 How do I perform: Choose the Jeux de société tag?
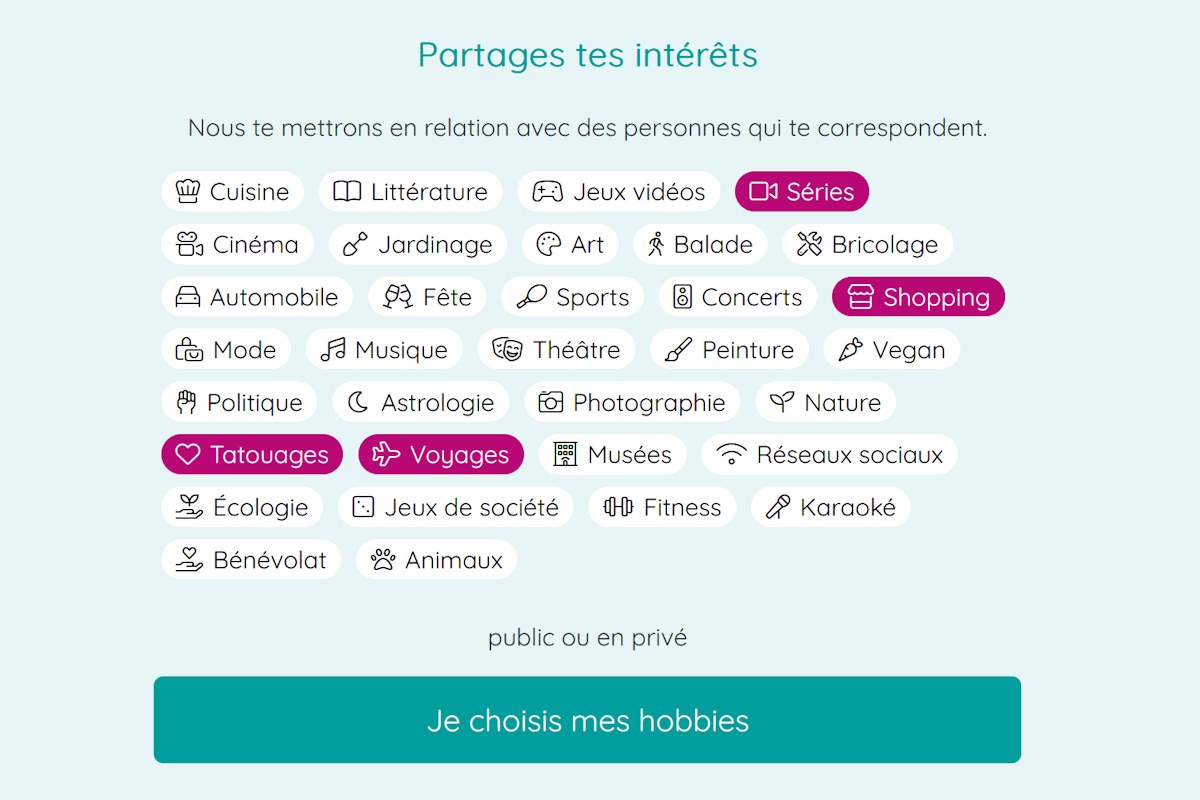pos(455,508)
